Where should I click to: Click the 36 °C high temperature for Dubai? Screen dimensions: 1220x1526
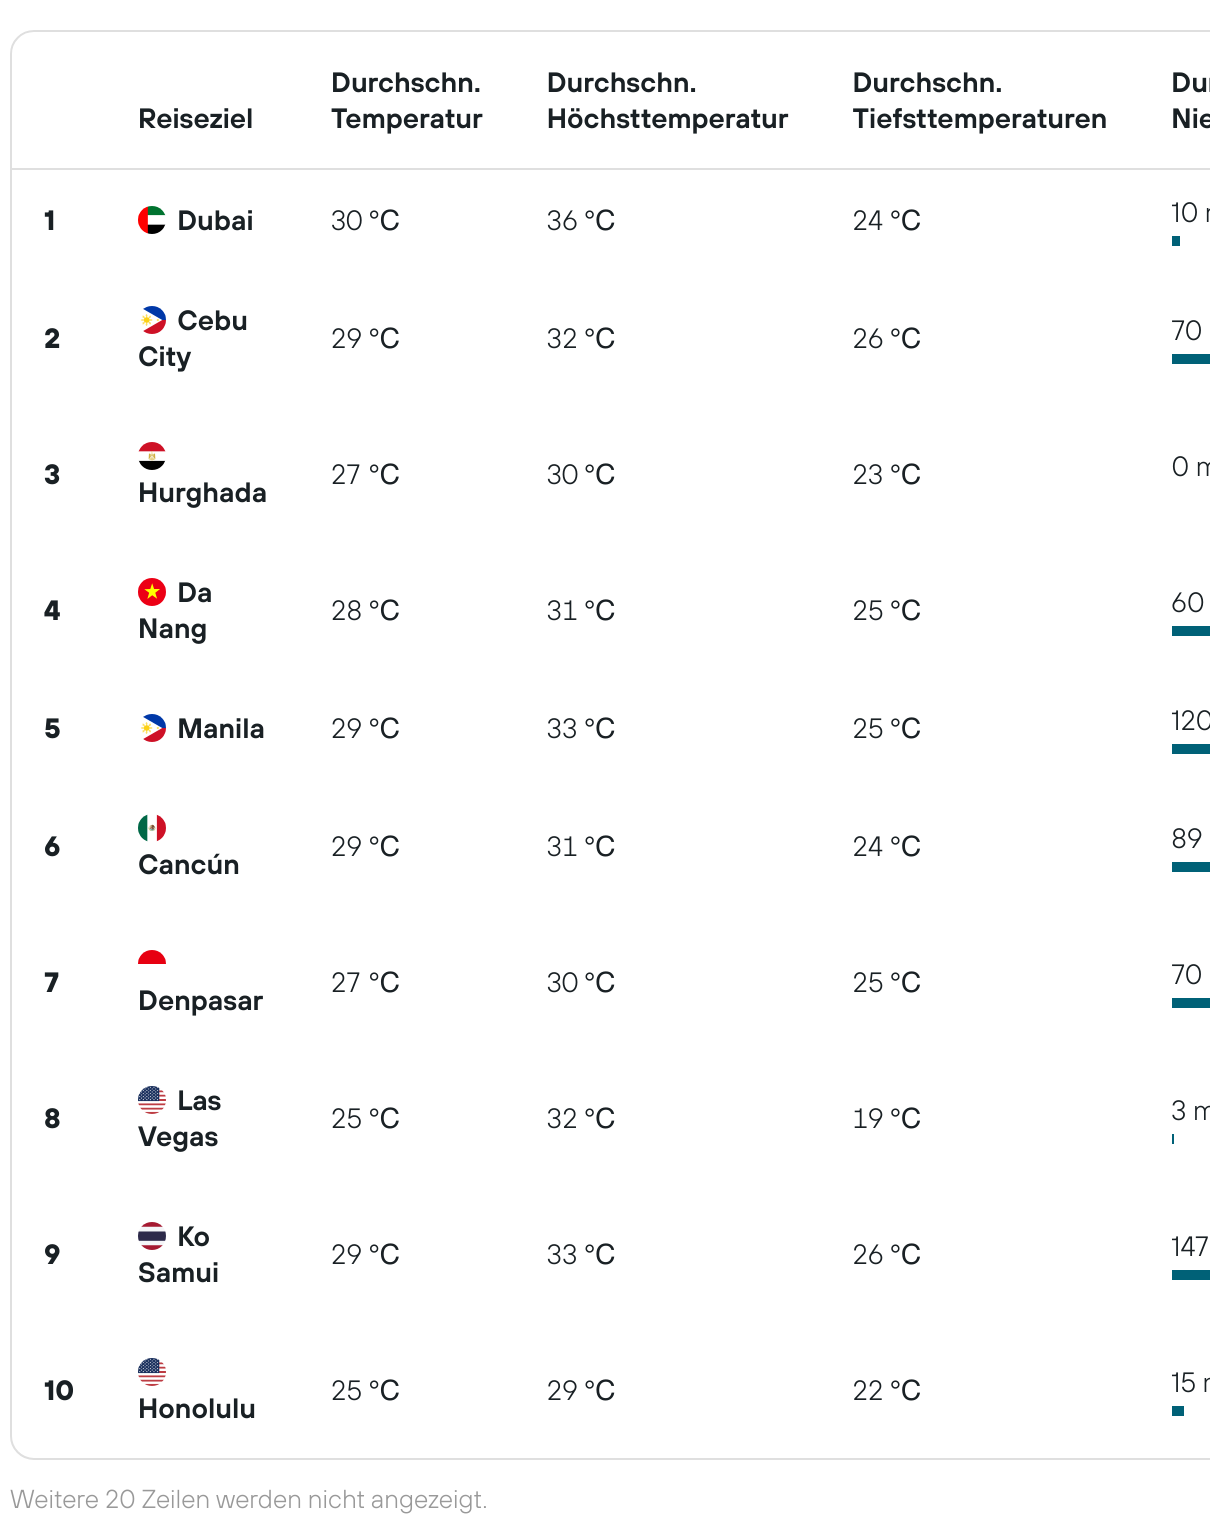(581, 220)
